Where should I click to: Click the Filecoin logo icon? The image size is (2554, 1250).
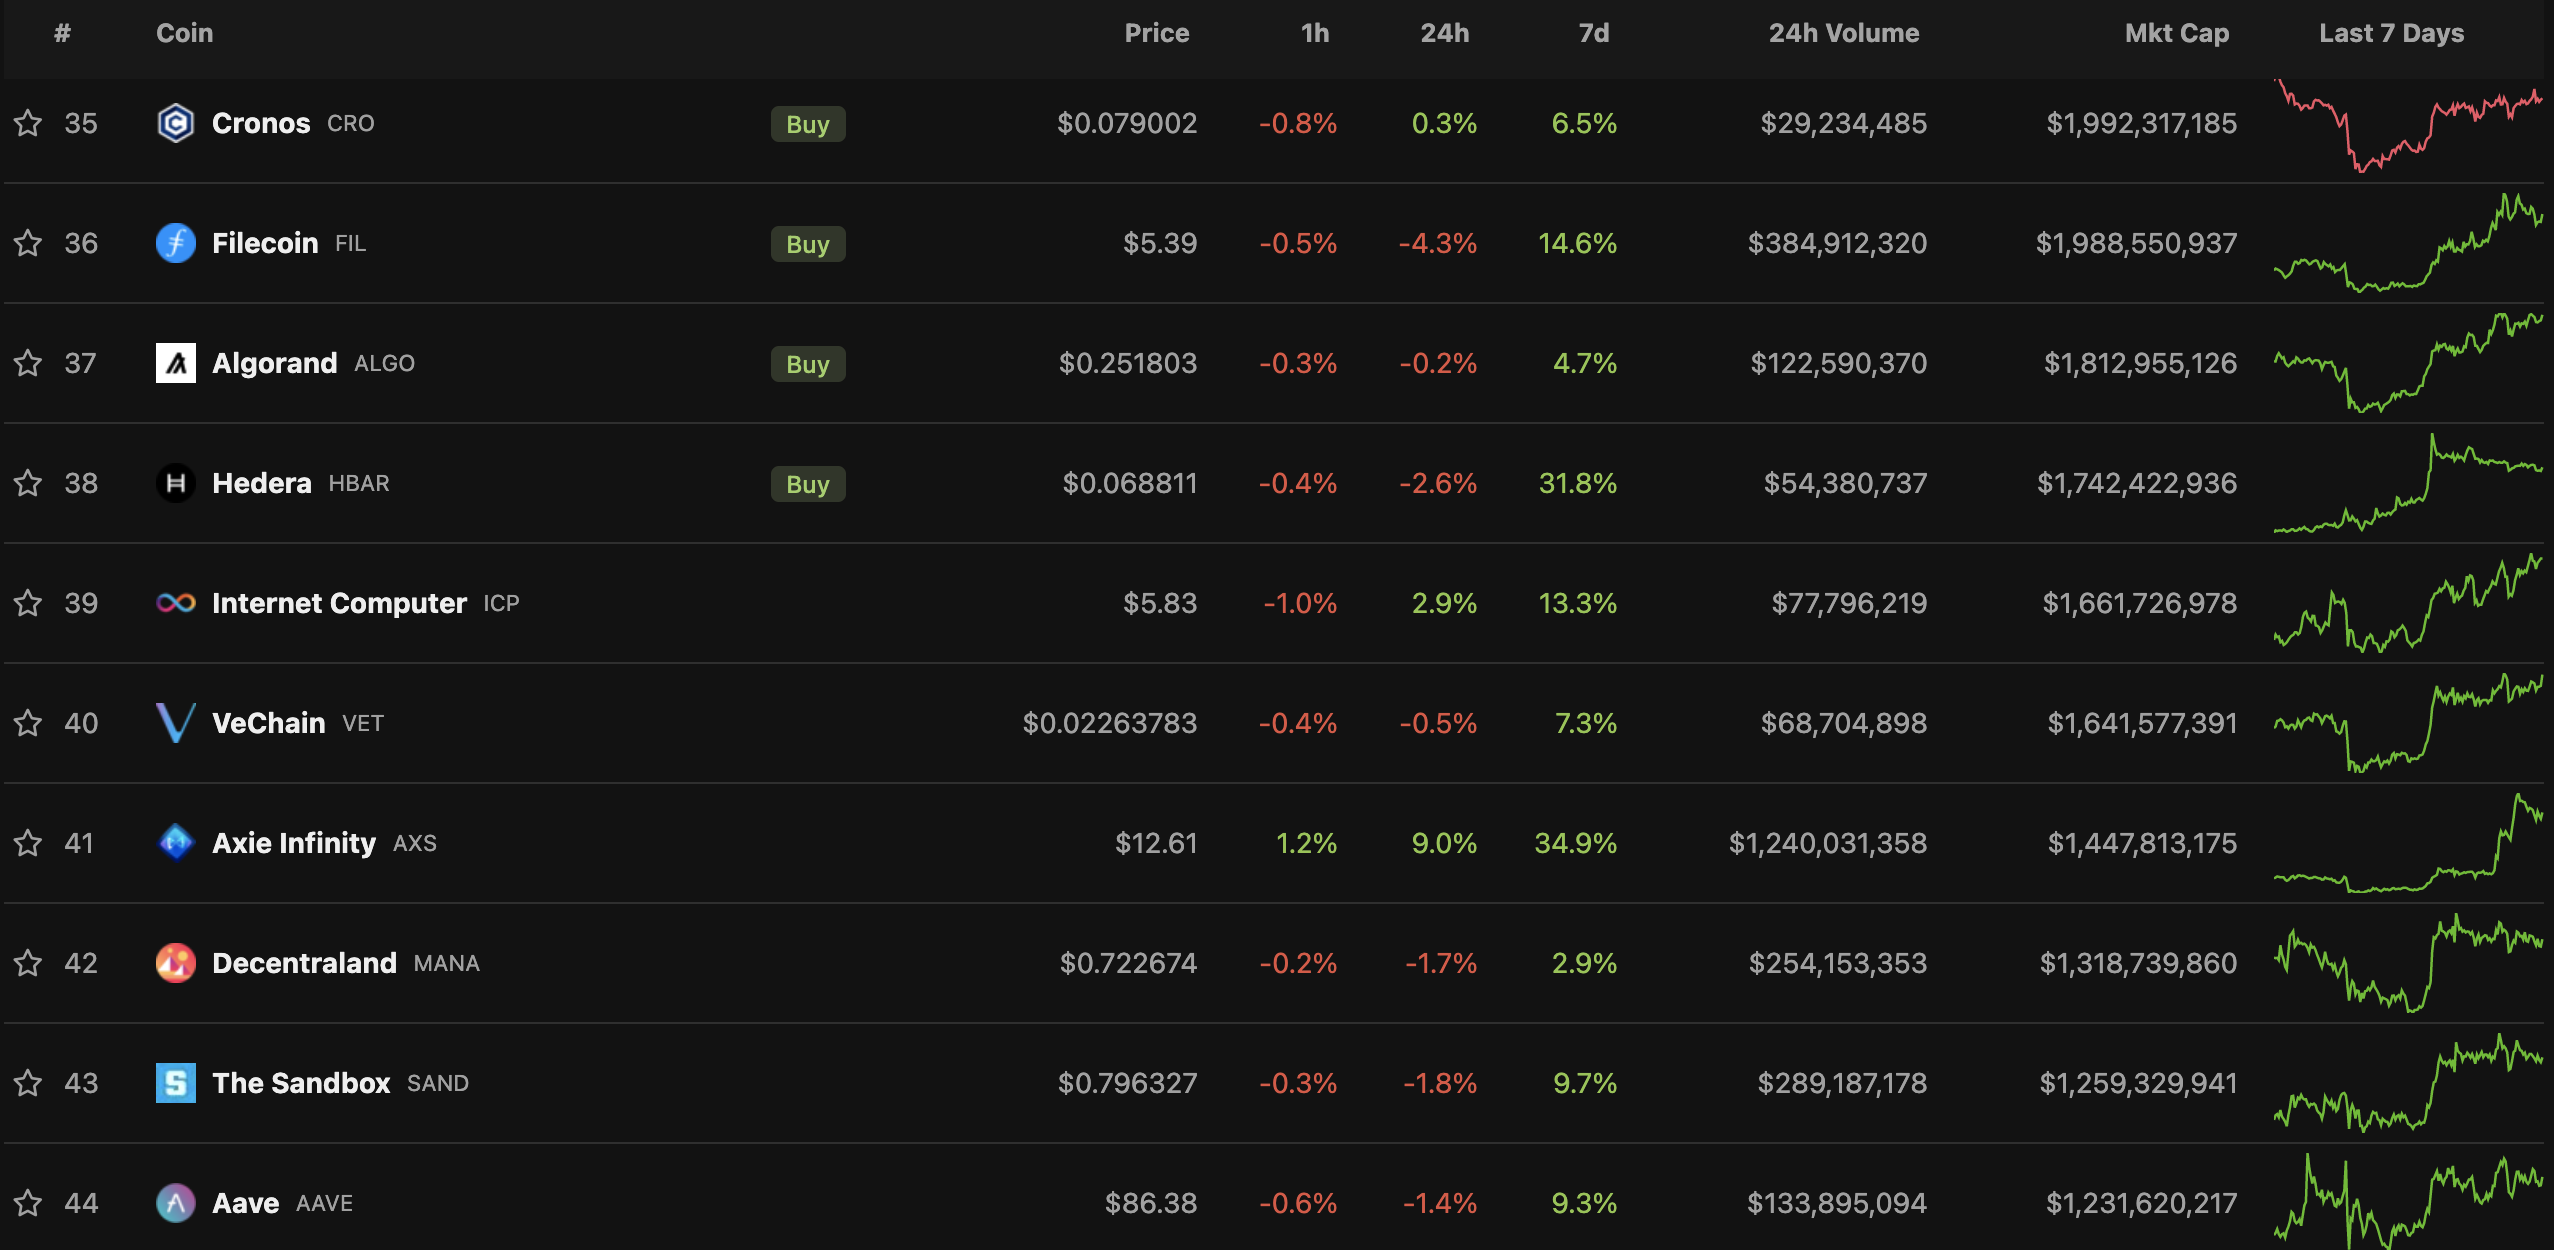176,243
